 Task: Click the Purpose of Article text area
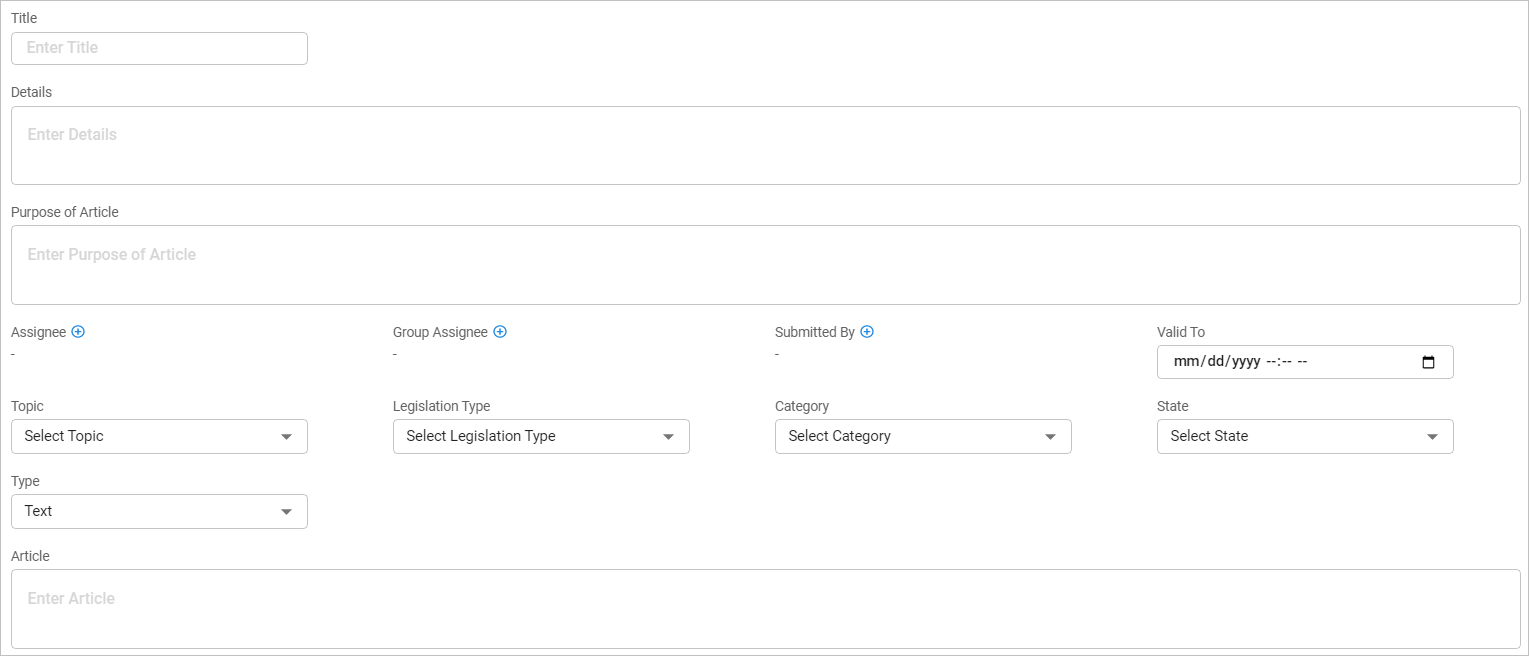765,265
